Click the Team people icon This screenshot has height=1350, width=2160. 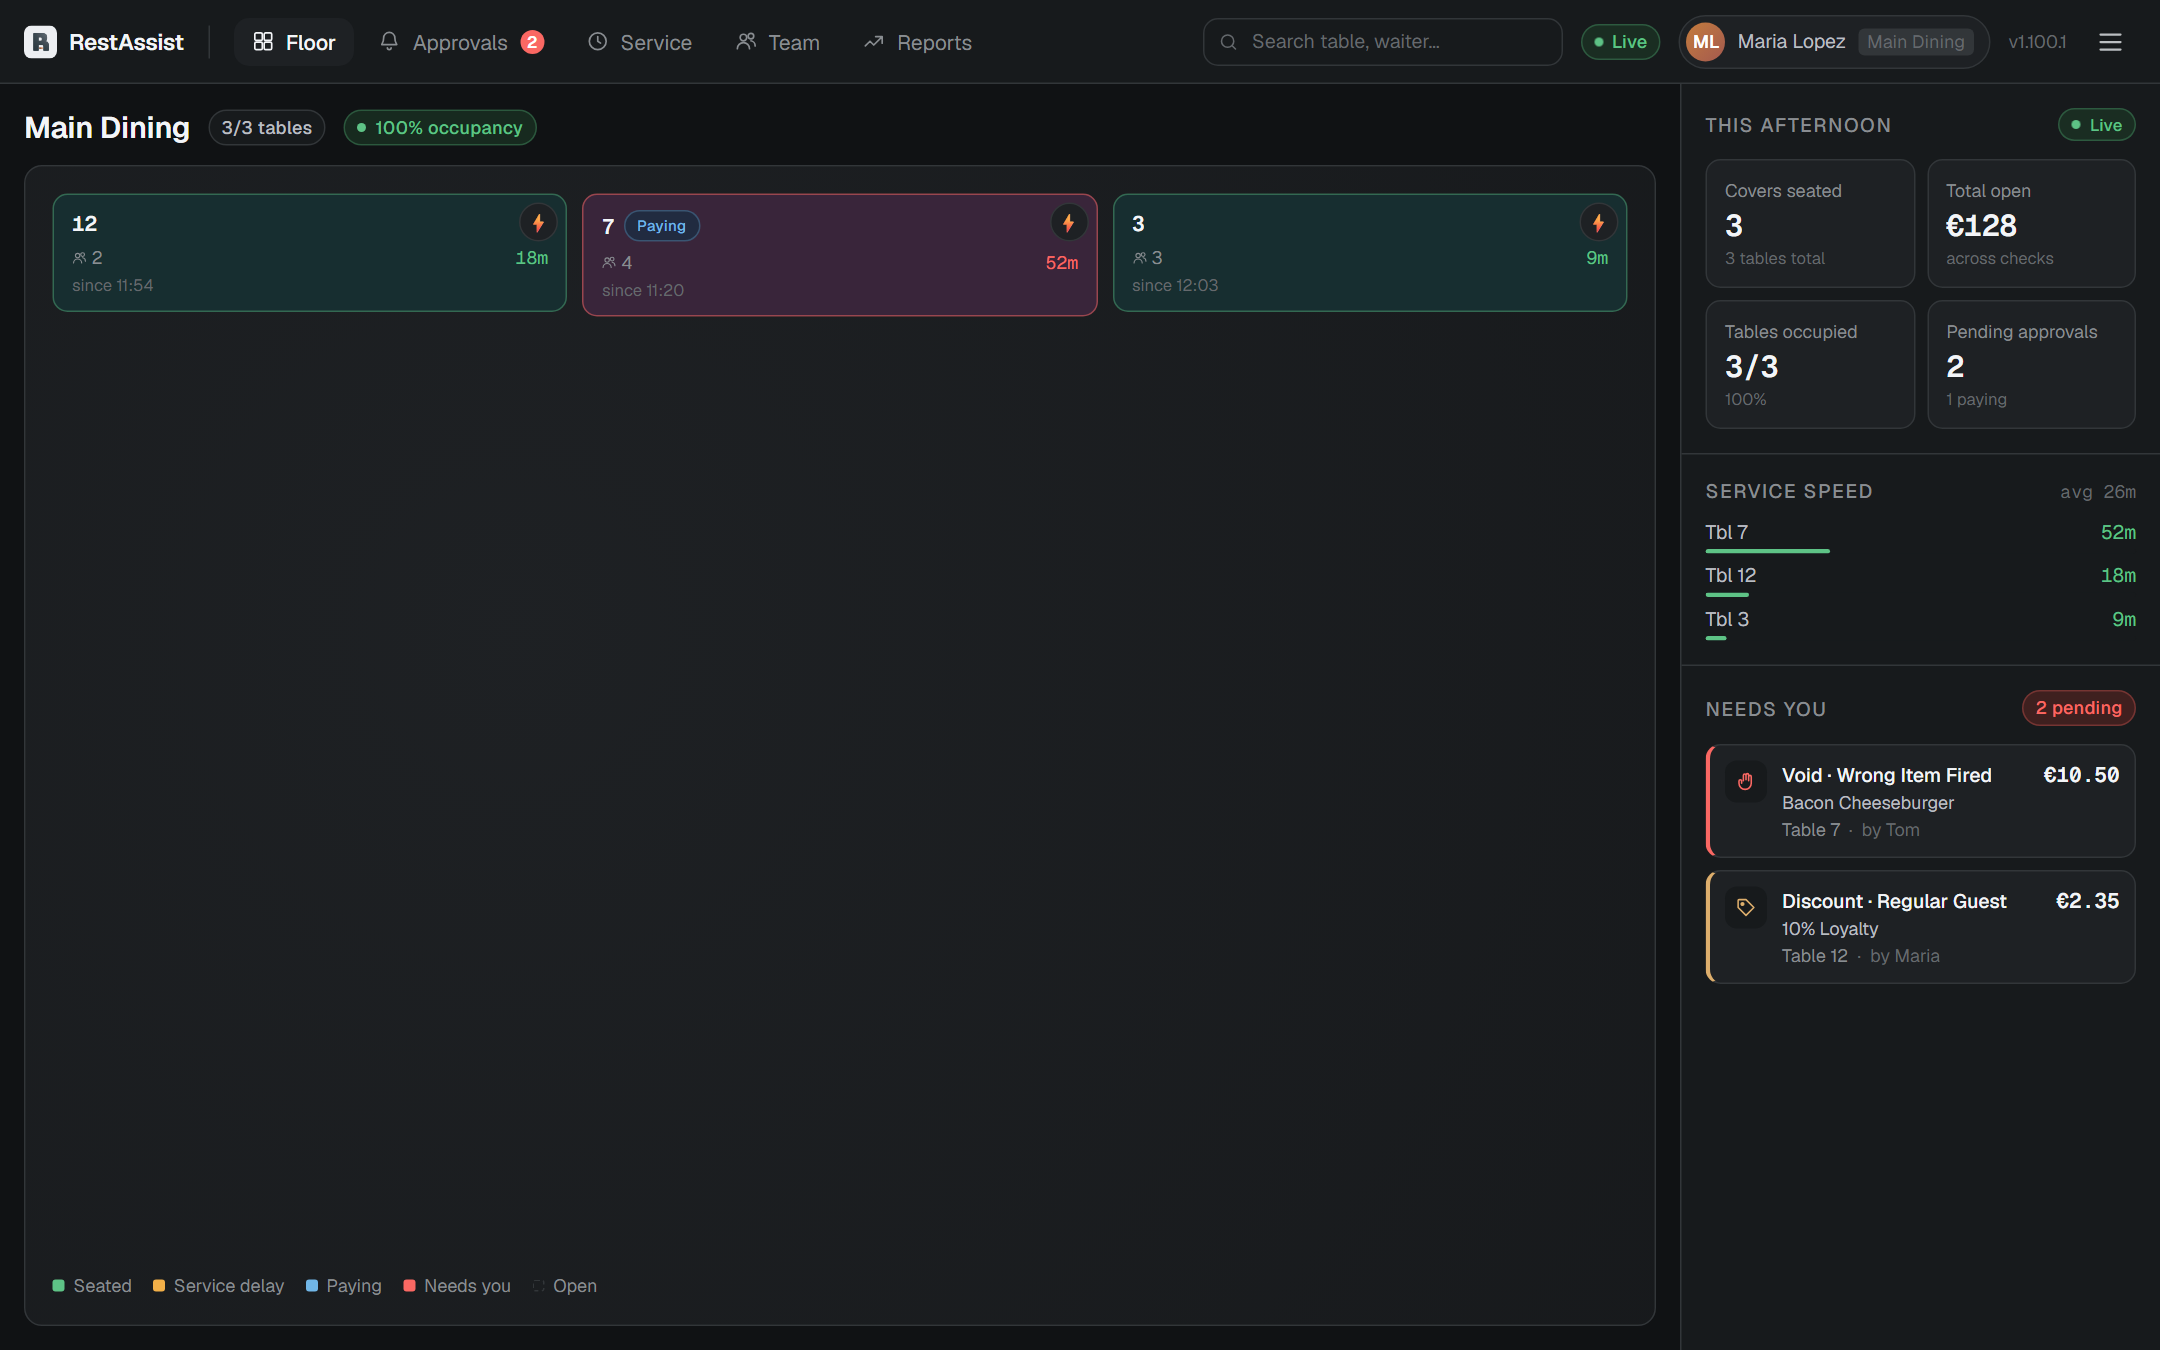pyautogui.click(x=746, y=41)
